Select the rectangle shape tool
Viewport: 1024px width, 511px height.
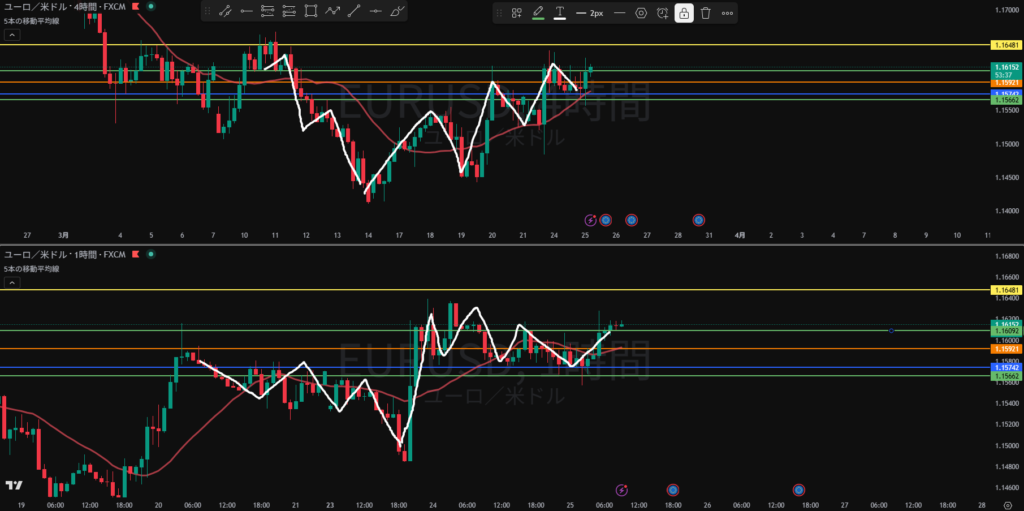[x=311, y=13]
